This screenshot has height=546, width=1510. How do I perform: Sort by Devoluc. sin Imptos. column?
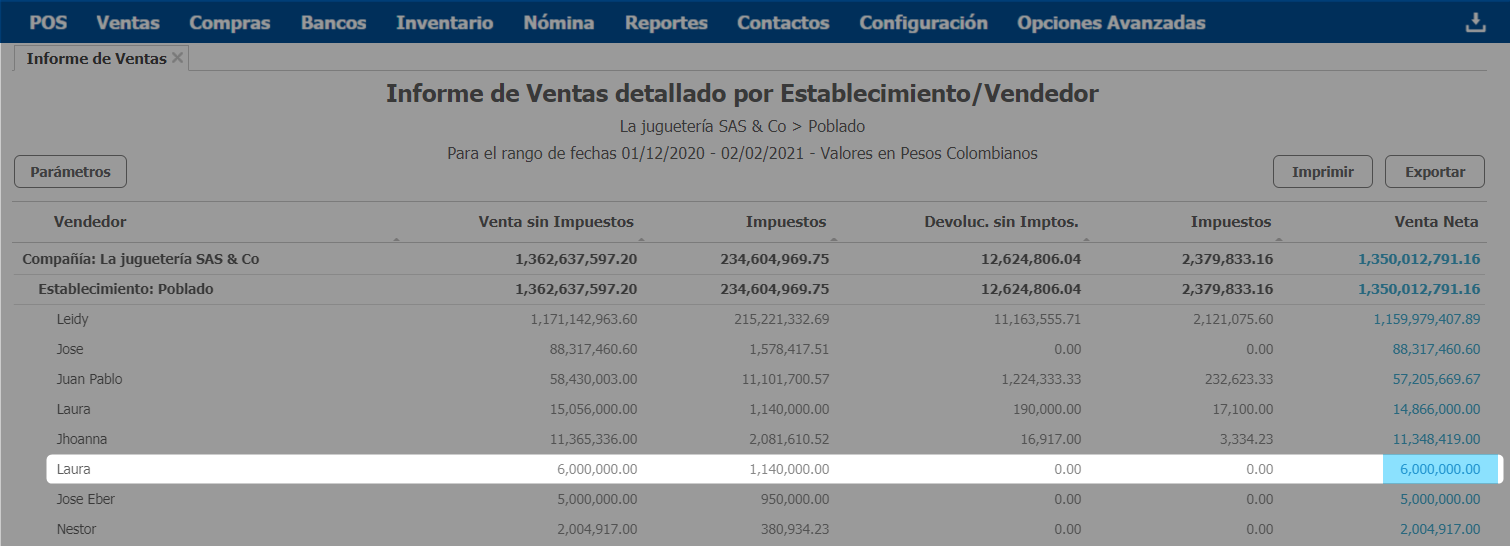[1001, 222]
